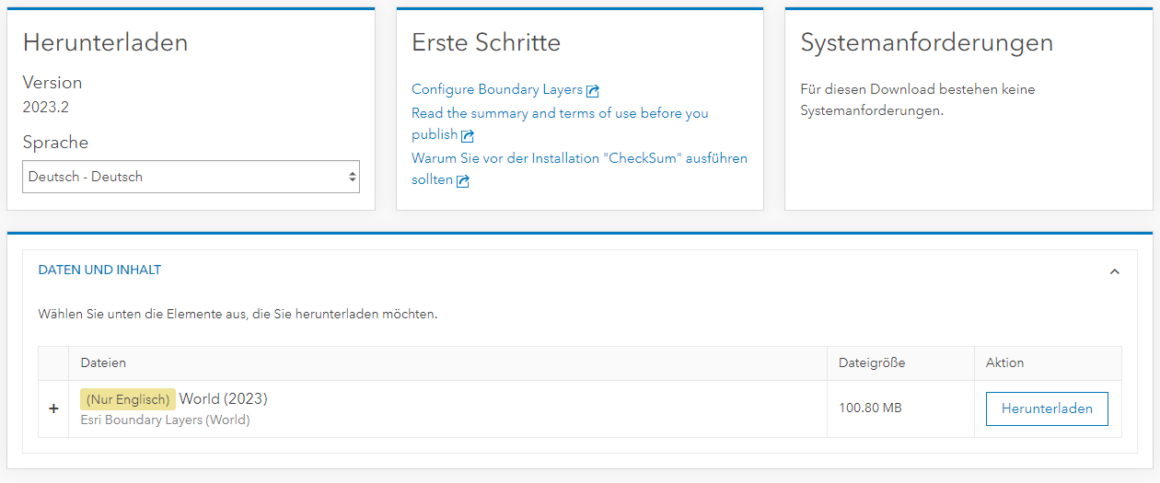This screenshot has height=483, width=1160.
Task: Click Herunterladen button for World (2023)
Action: point(1047,409)
